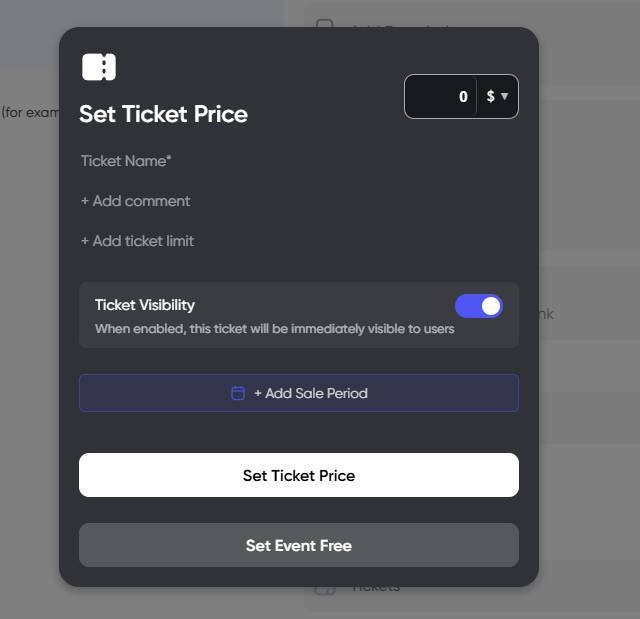Click the calendar icon for sale period

[x=238, y=393]
